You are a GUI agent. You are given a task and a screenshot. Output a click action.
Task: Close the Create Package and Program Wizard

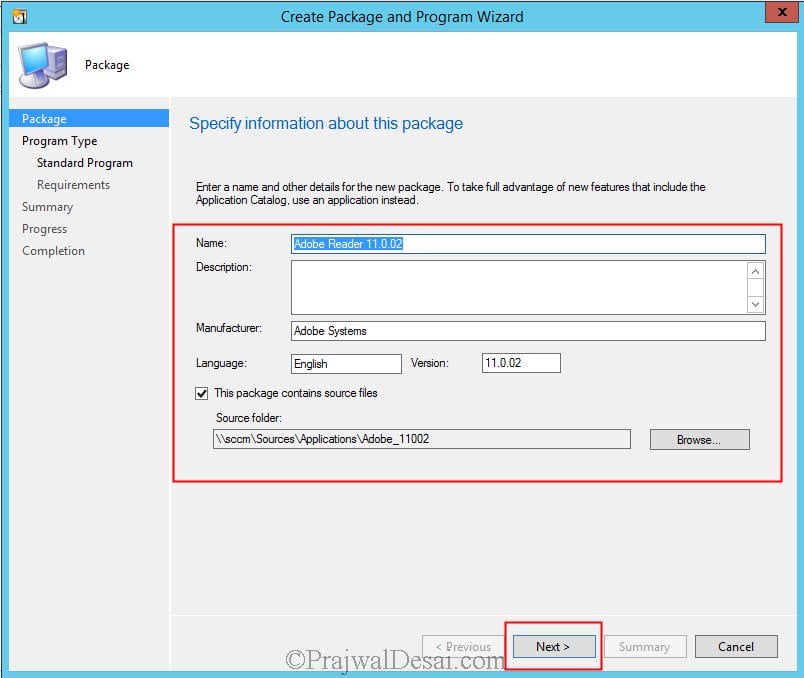(781, 12)
